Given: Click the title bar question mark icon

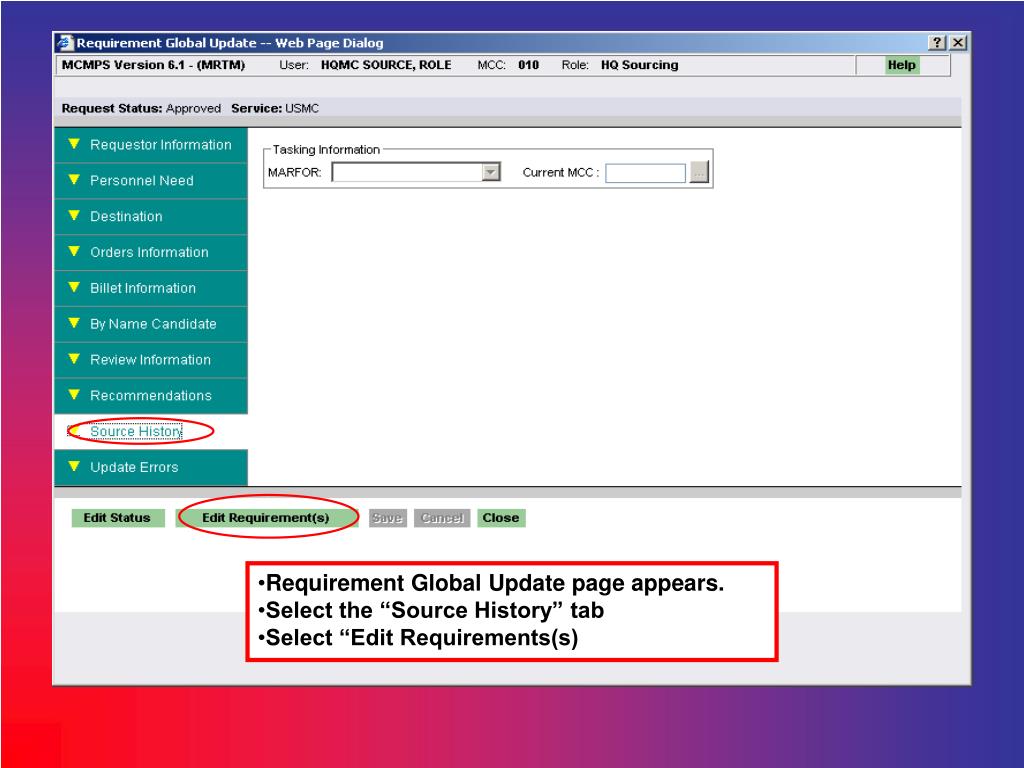Looking at the screenshot, I should 937,43.
